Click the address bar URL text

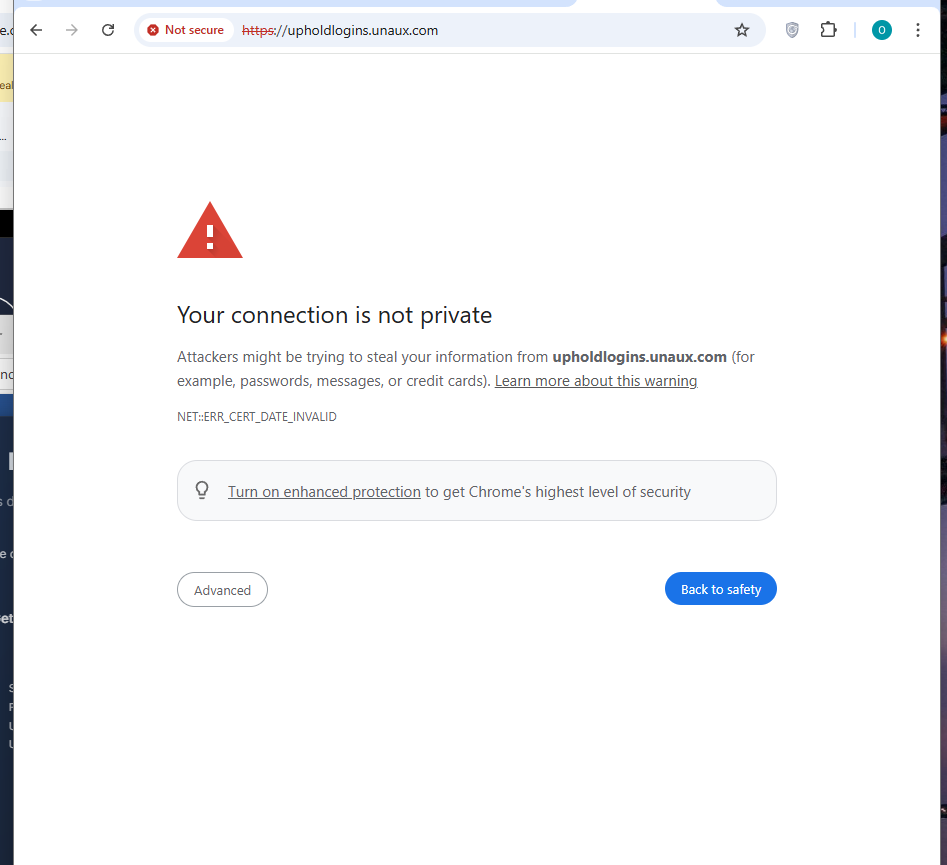click(340, 30)
